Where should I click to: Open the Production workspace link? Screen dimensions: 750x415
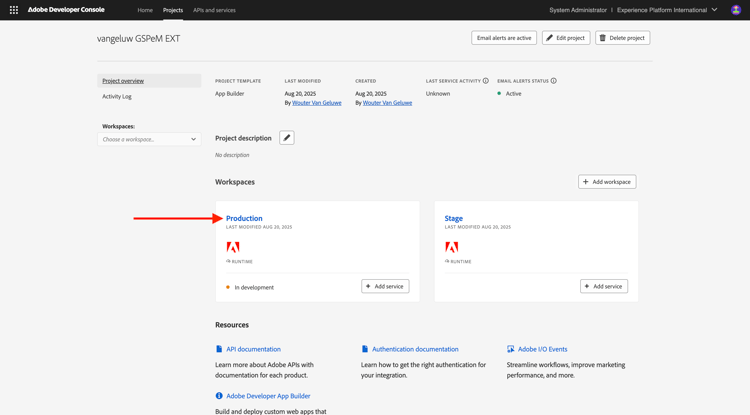244,218
